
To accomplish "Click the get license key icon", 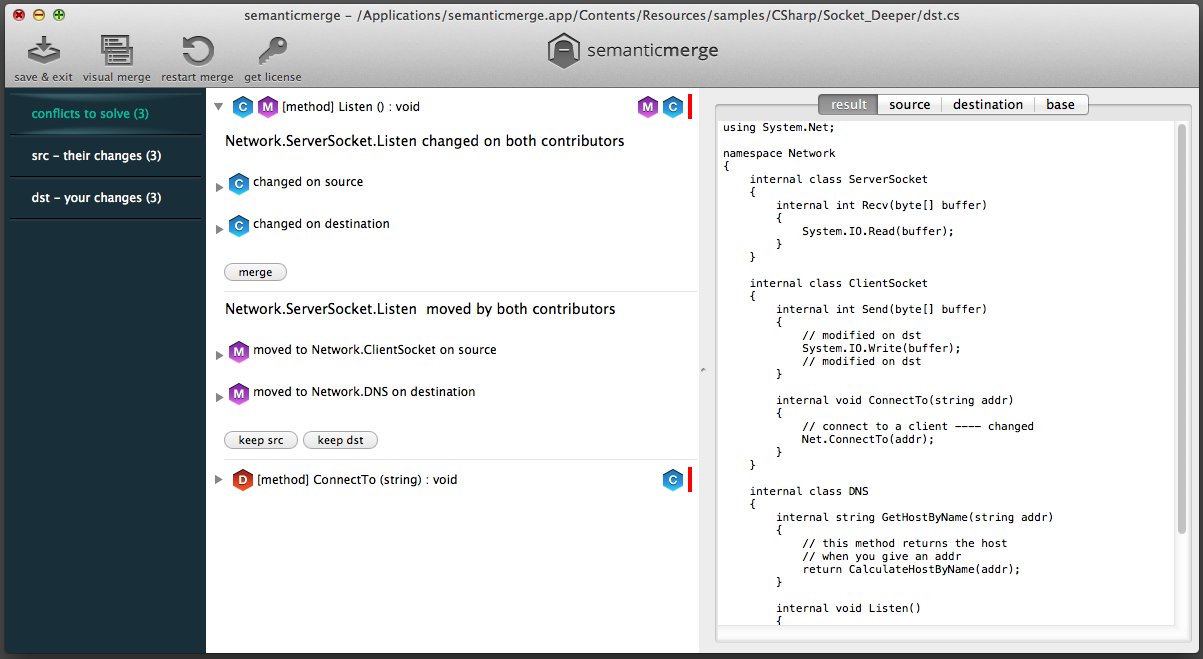I will pyautogui.click(x=272, y=51).
